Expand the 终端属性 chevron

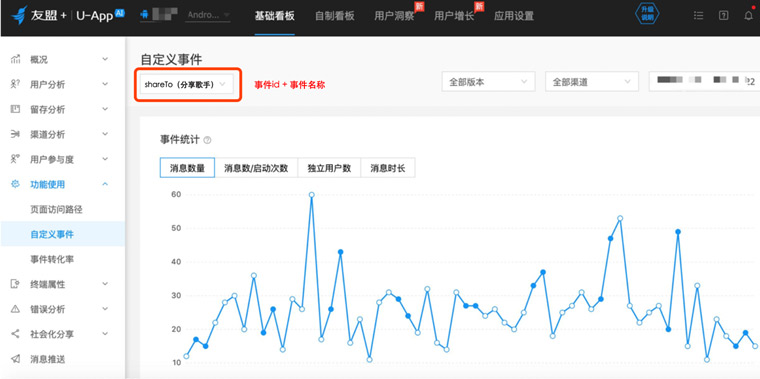[x=105, y=284]
